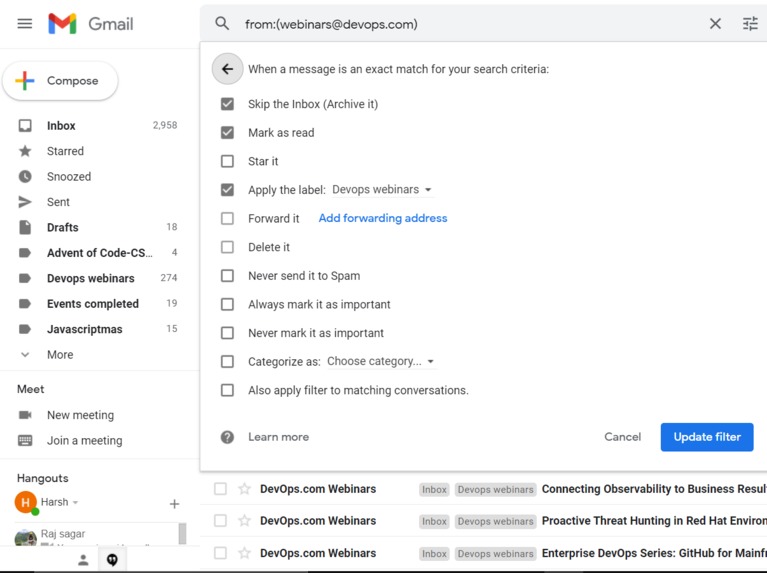
Task: Check the Categorize as option
Action: coord(227,362)
